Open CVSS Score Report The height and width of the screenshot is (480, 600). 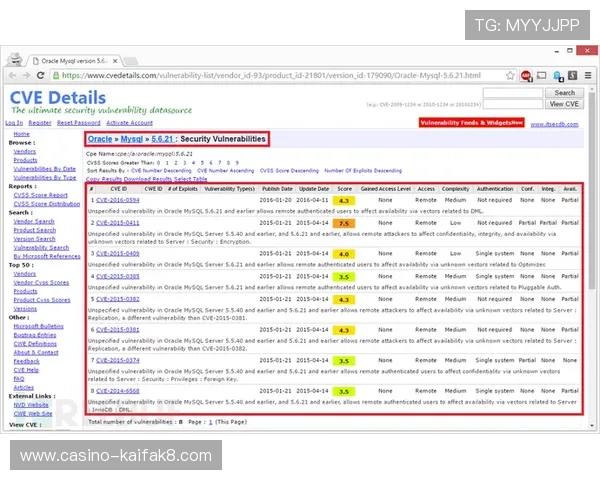tap(41, 195)
